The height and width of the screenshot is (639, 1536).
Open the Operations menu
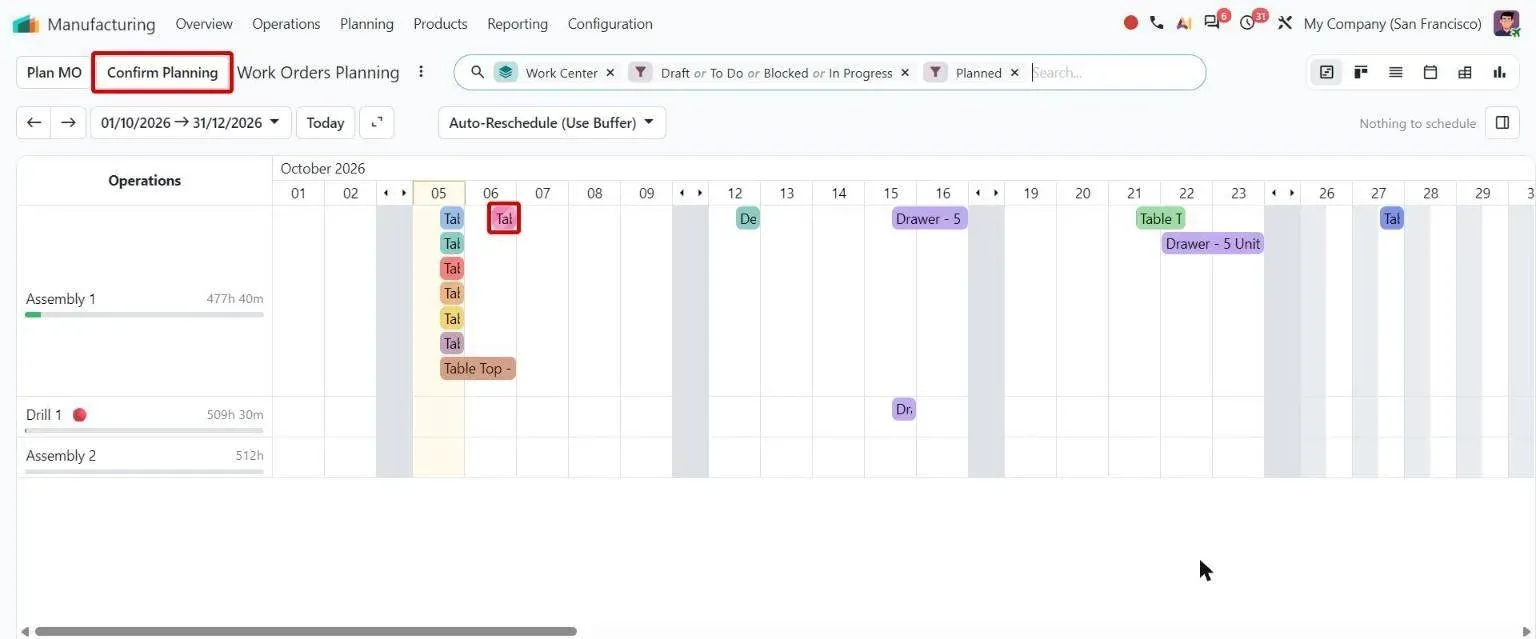point(286,23)
